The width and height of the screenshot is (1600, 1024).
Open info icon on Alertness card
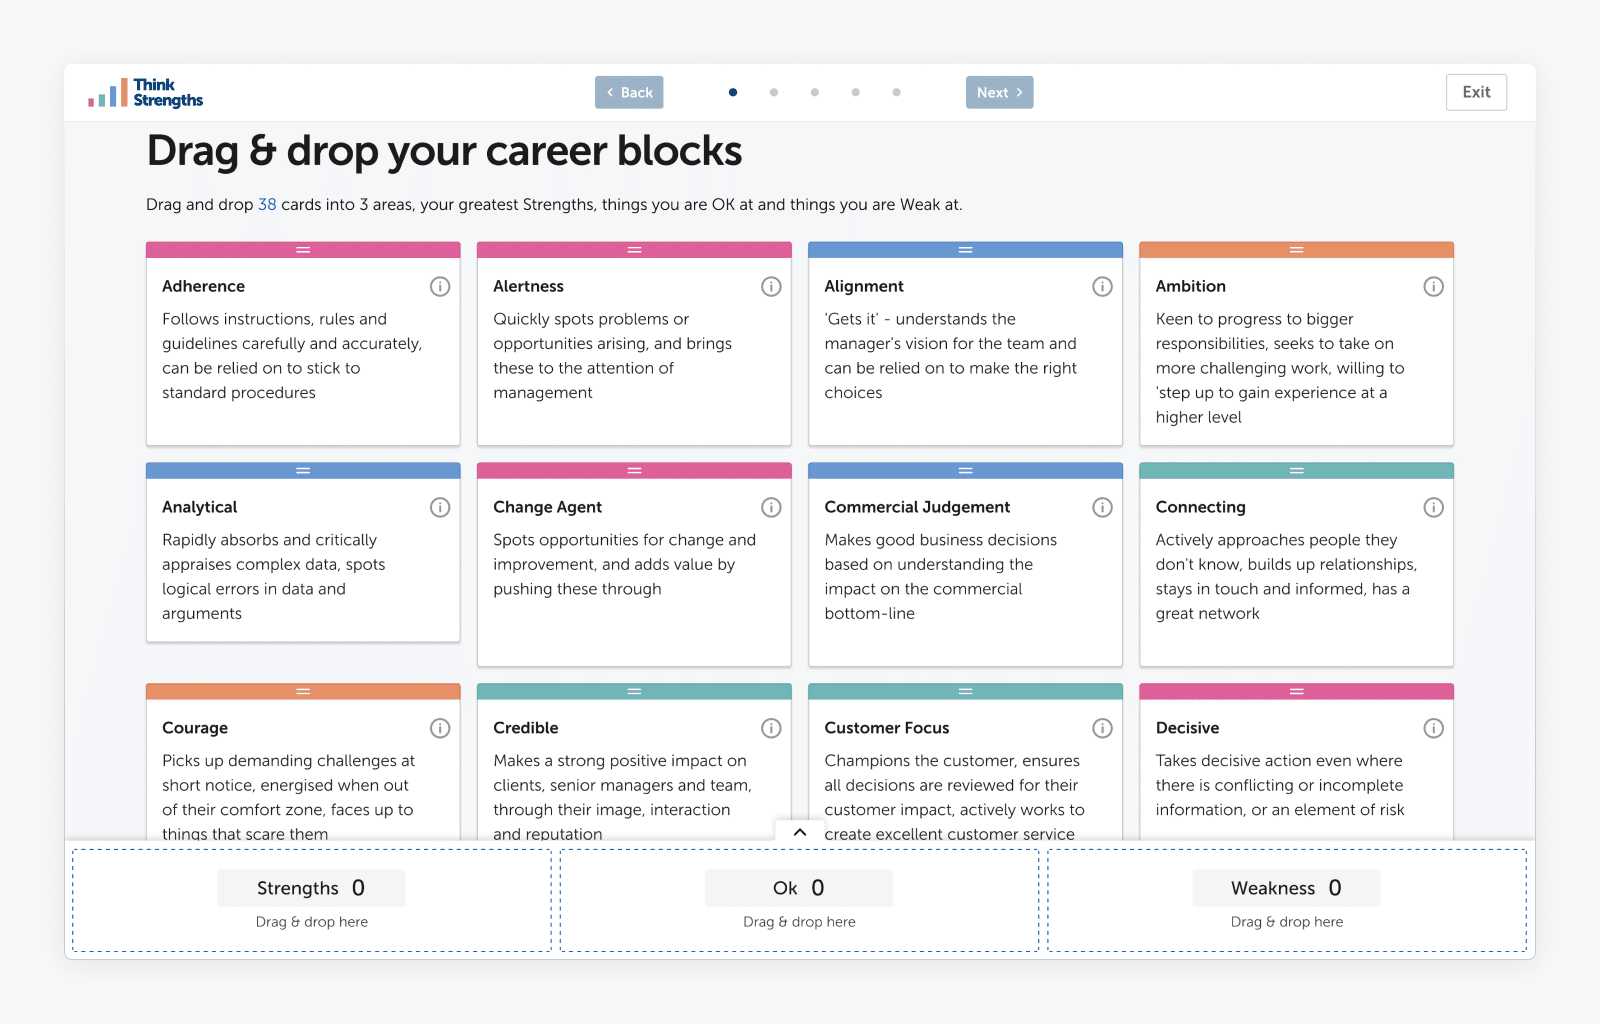(x=771, y=287)
